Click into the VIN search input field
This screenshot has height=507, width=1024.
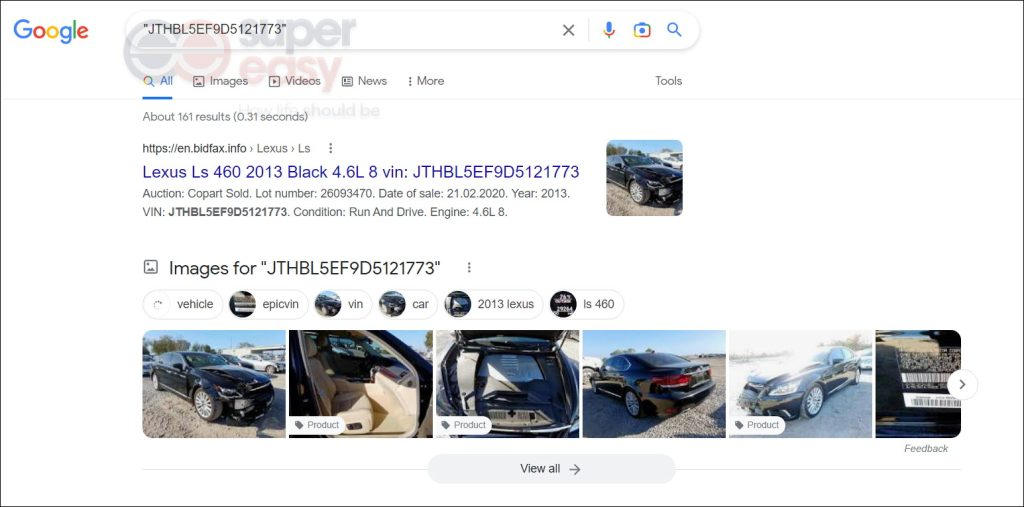[346, 29]
